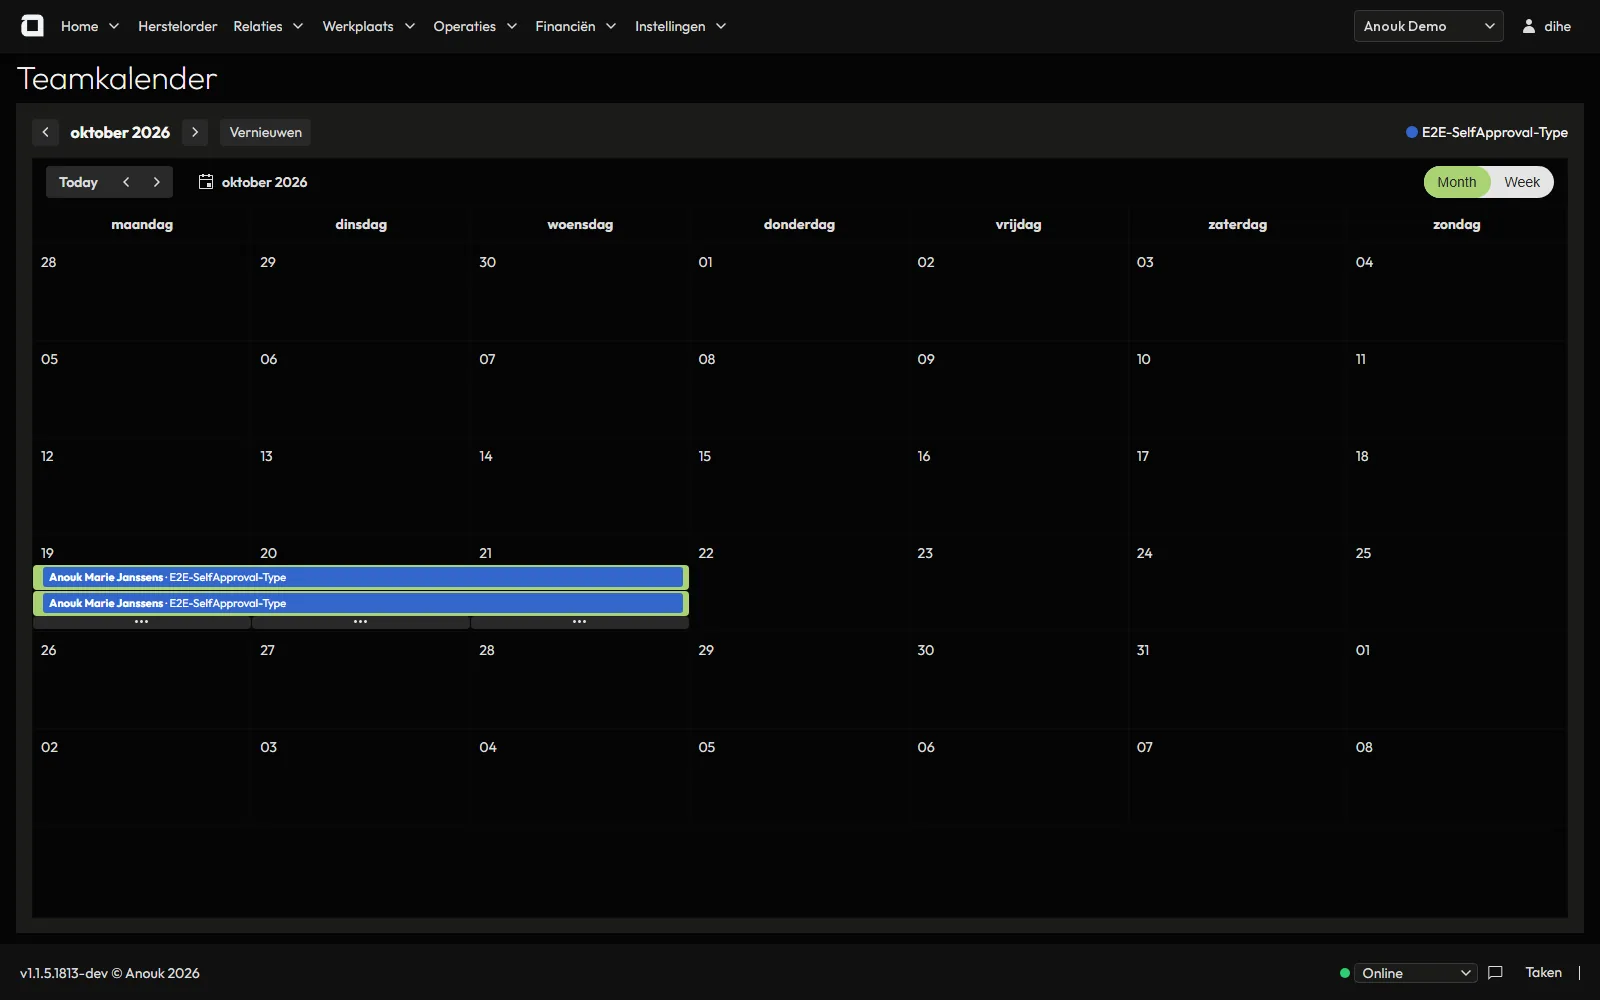This screenshot has width=1600, height=1000.
Task: Click day 24 date number
Action: tap(1144, 553)
